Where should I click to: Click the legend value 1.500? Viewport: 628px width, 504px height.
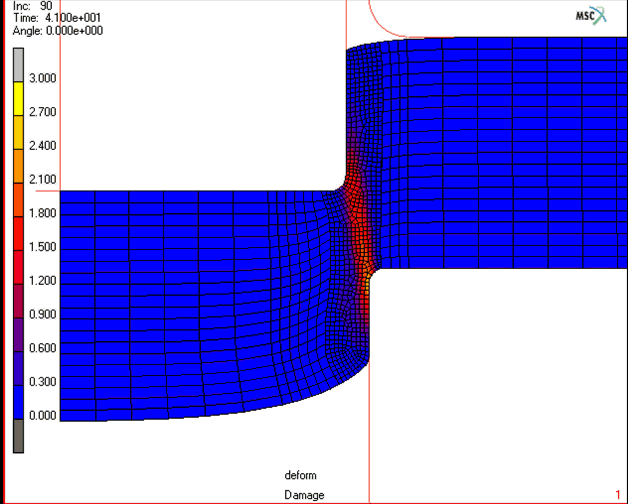click(42, 247)
